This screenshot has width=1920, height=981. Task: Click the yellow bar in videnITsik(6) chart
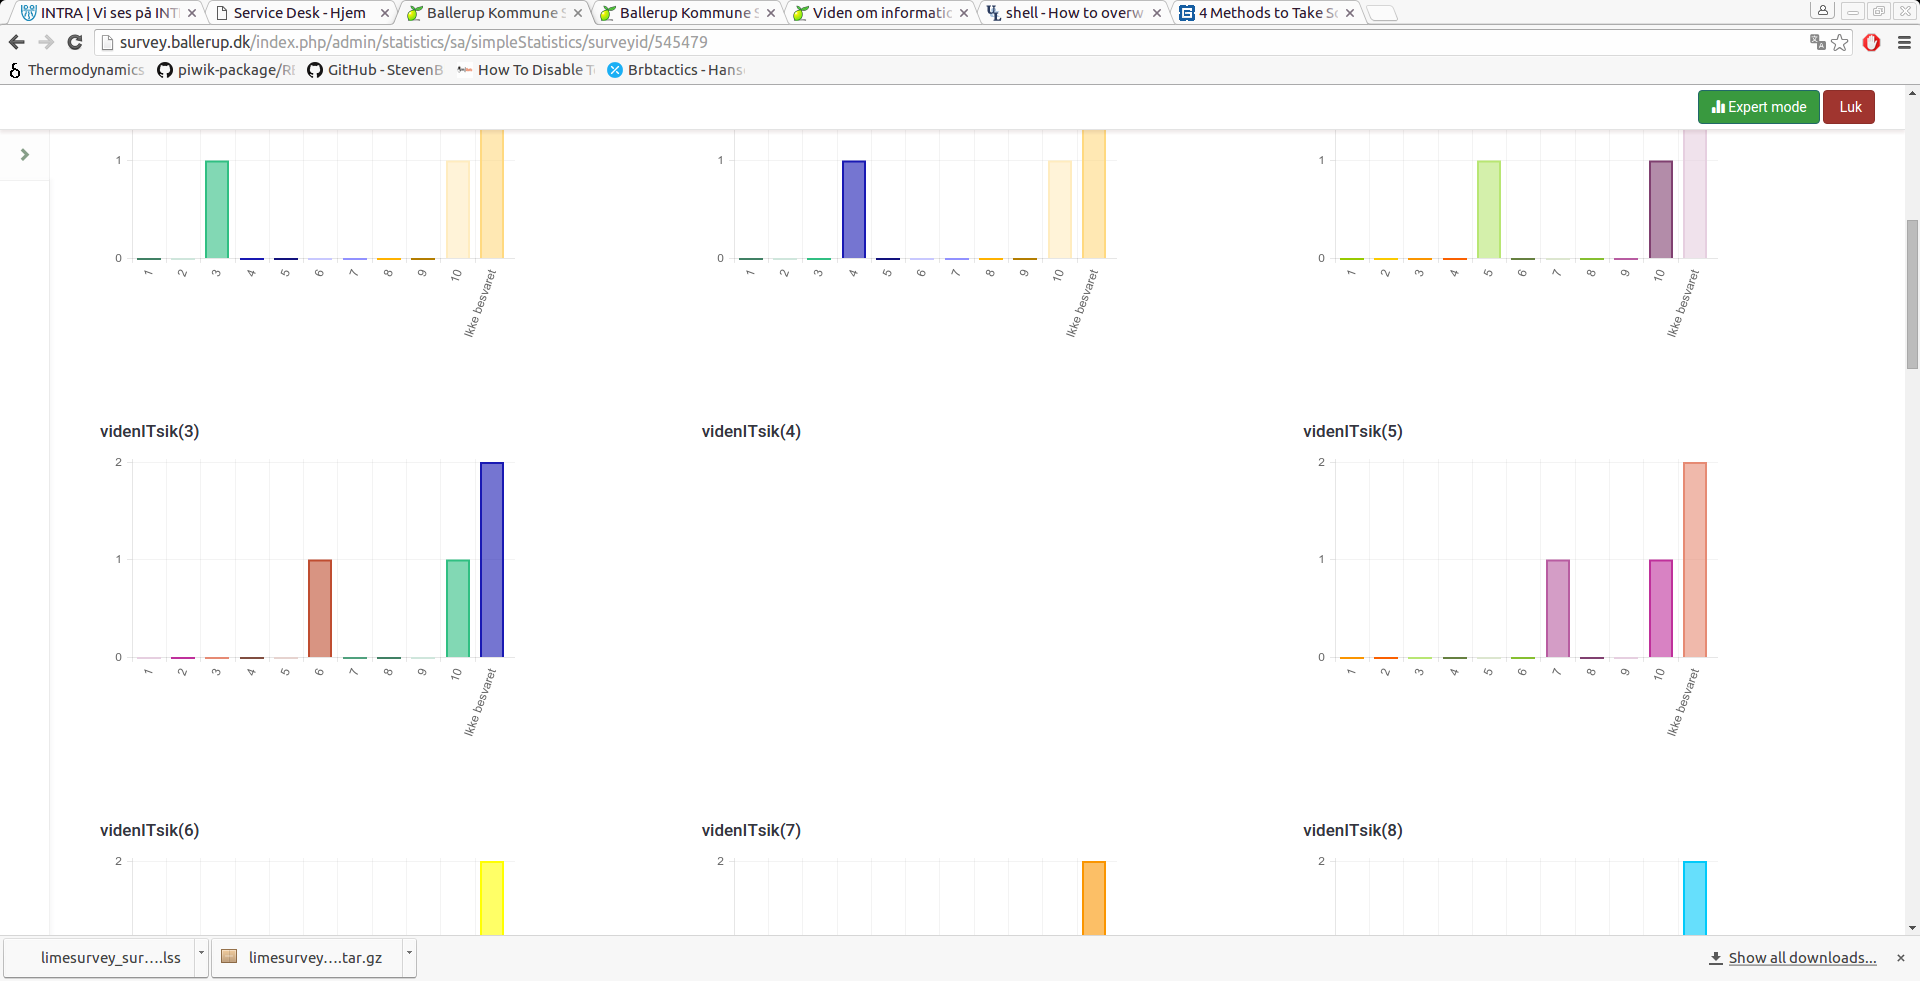point(492,899)
